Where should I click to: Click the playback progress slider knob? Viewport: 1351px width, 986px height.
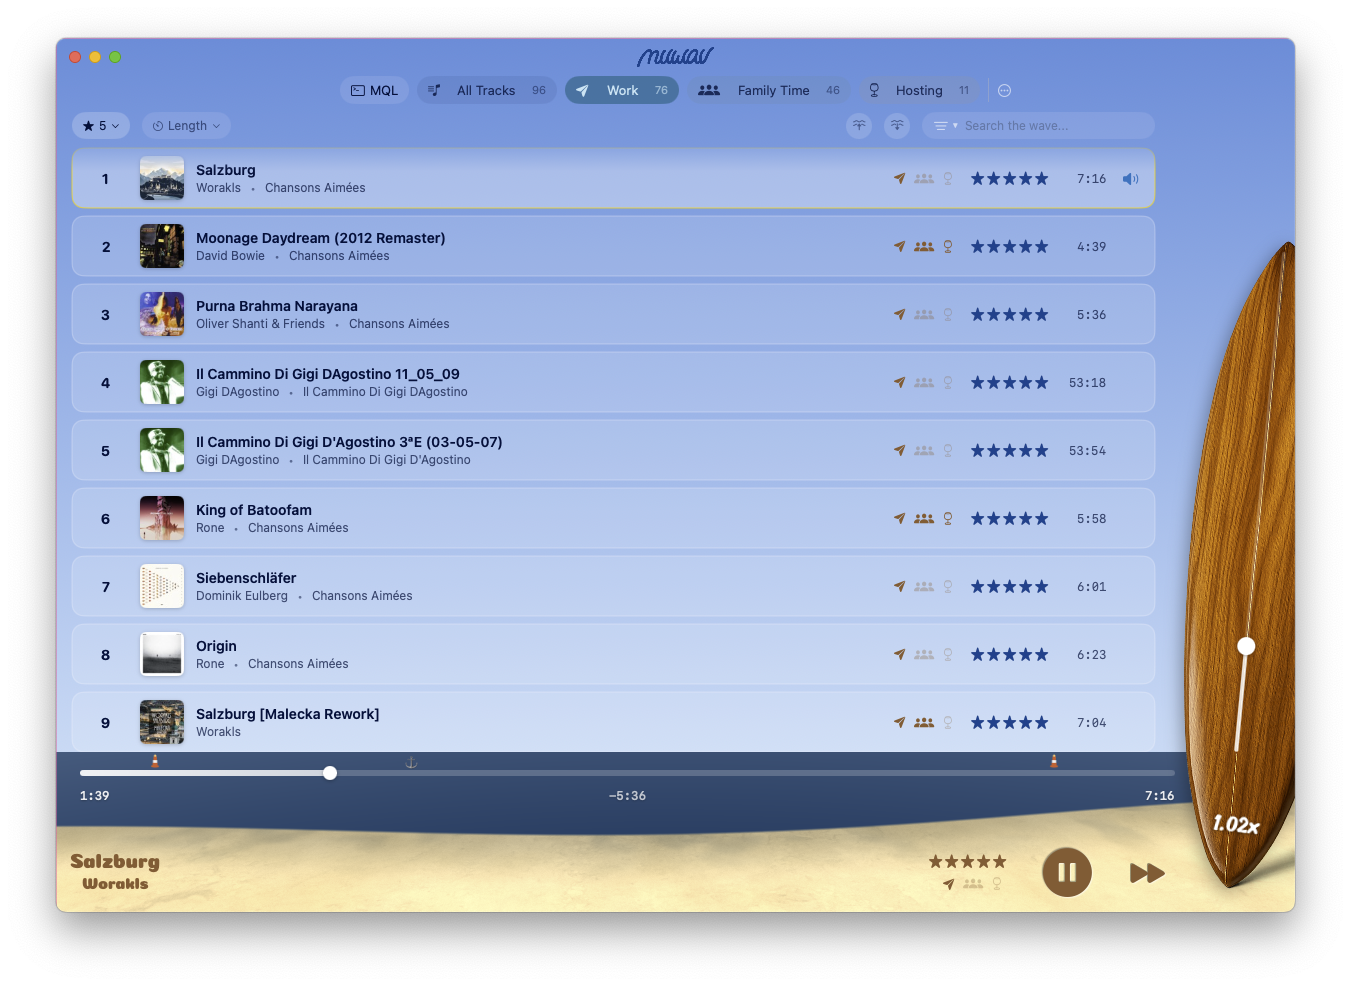pyautogui.click(x=330, y=773)
